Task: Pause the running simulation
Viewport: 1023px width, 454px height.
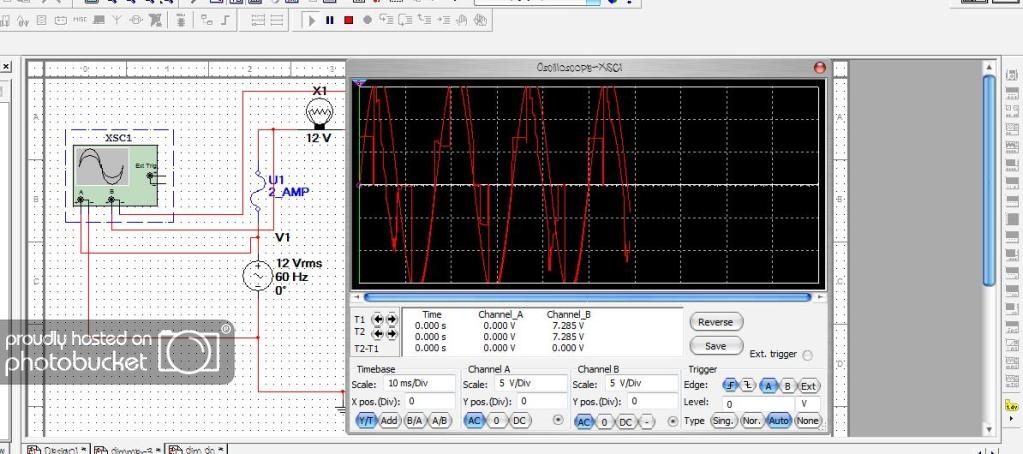Action: tap(329, 20)
